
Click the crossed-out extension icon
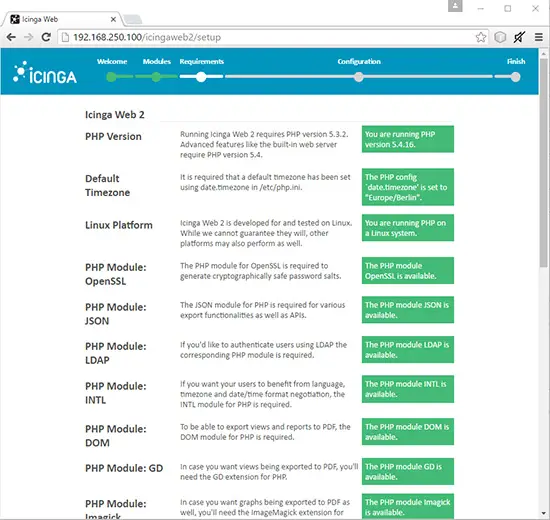tap(519, 37)
